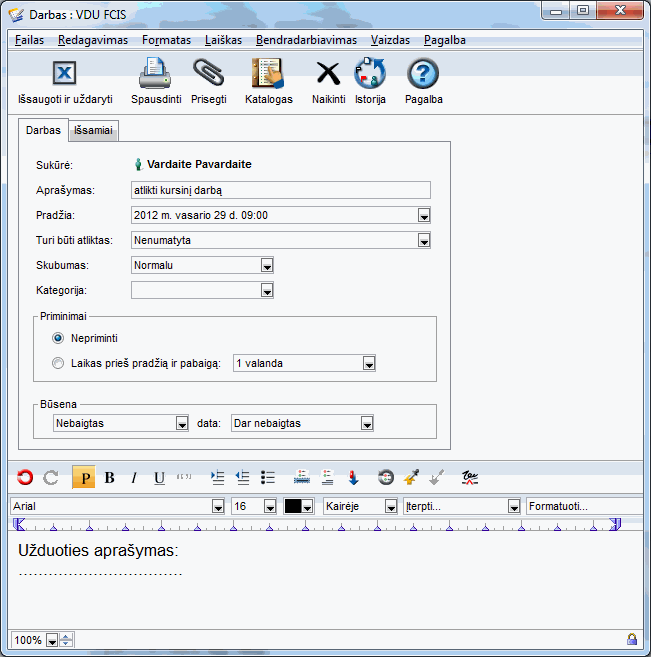The width and height of the screenshot is (651, 657).
Task: Open the Istorija history icon
Action: [x=370, y=74]
